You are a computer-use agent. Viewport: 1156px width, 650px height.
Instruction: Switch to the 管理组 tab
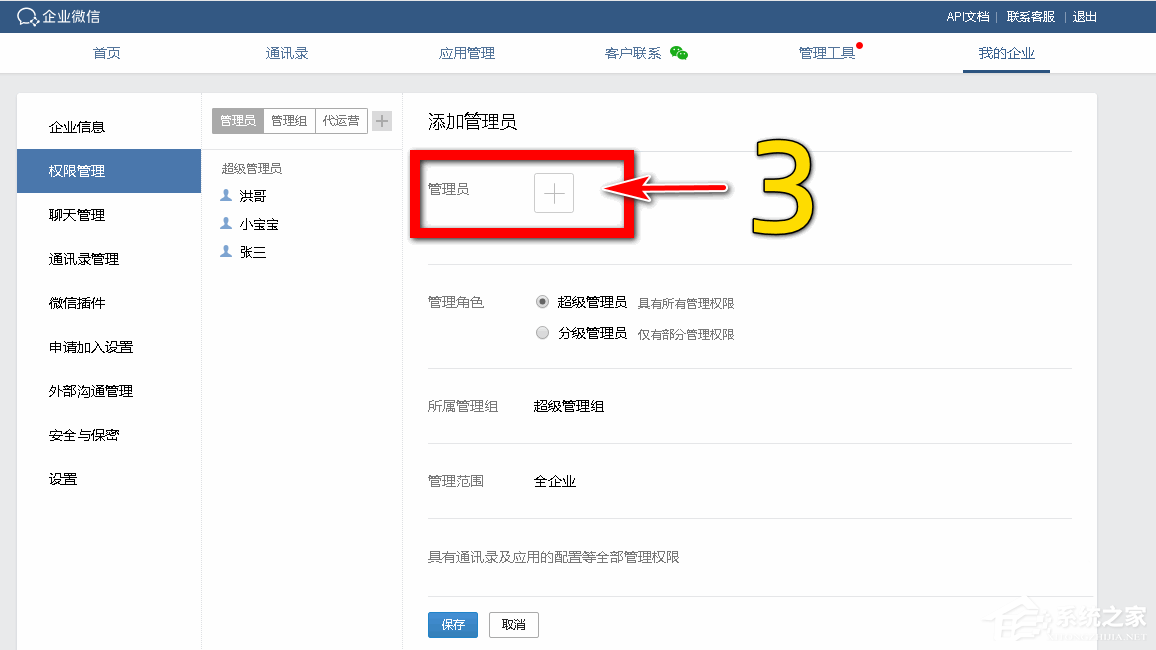[288, 120]
